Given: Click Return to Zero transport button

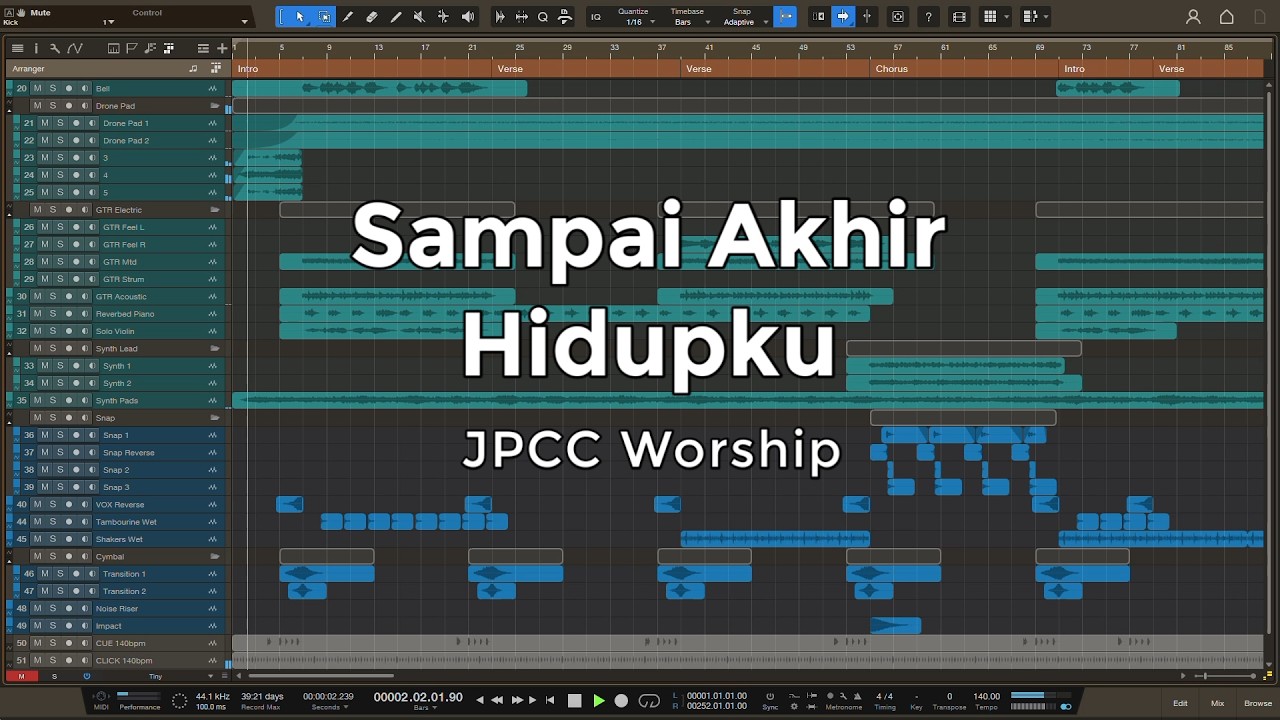Looking at the screenshot, I should coord(550,701).
